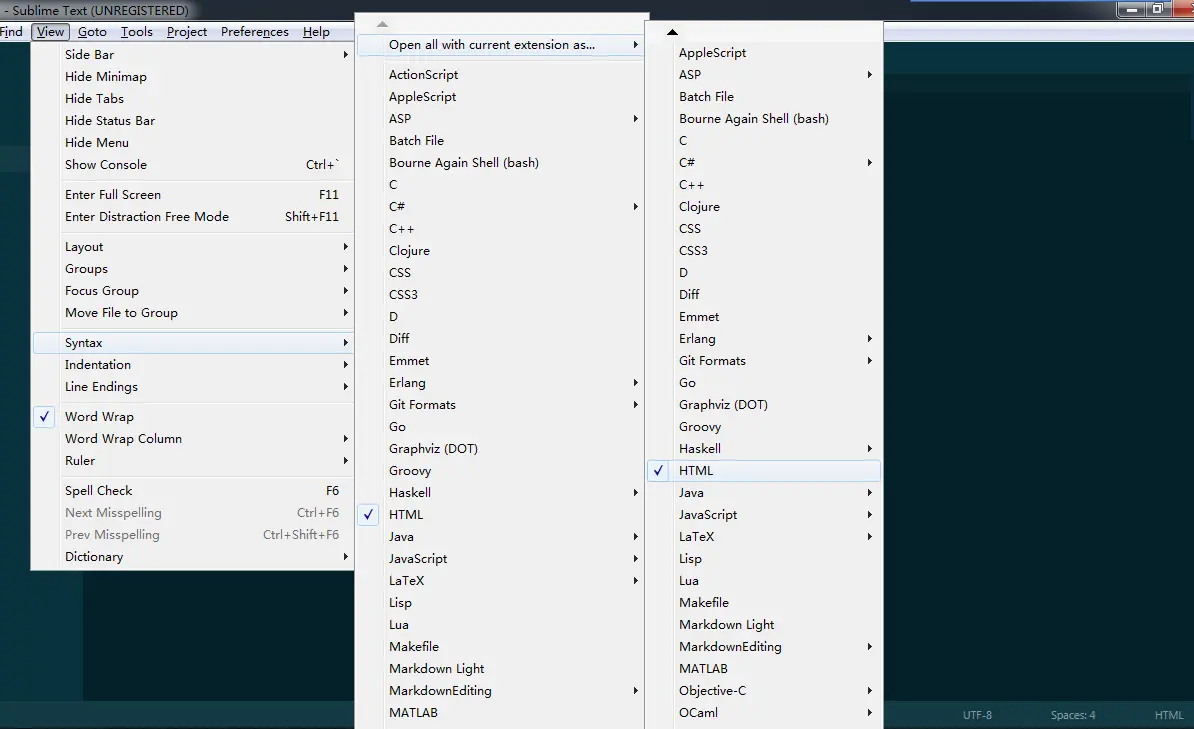Toggle Spell Check
The width and height of the screenshot is (1194, 729).
click(193, 491)
